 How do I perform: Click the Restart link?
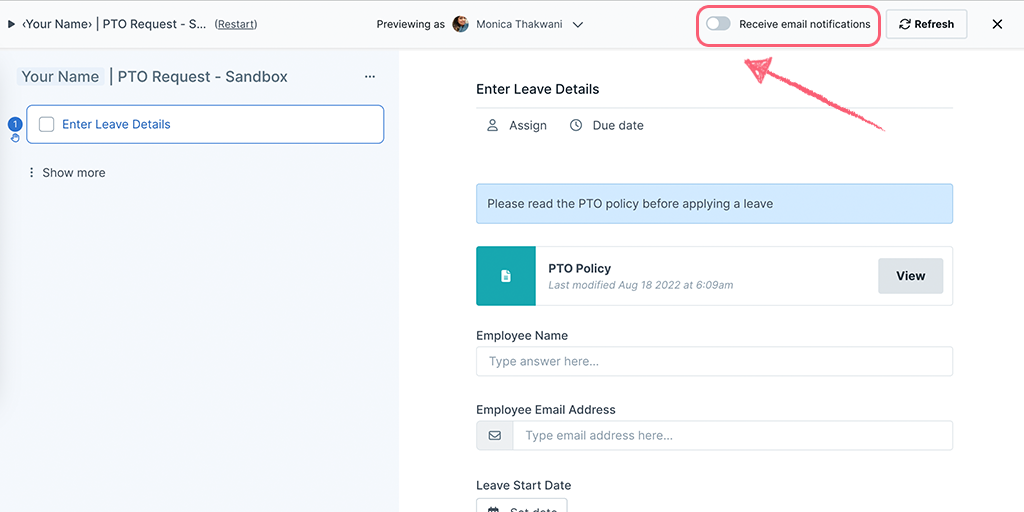[236, 24]
